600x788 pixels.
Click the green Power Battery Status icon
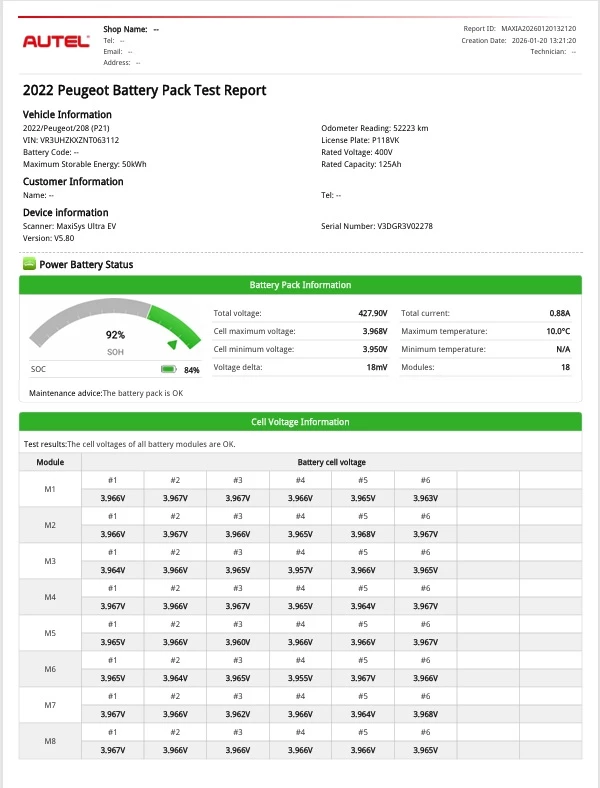[29, 264]
